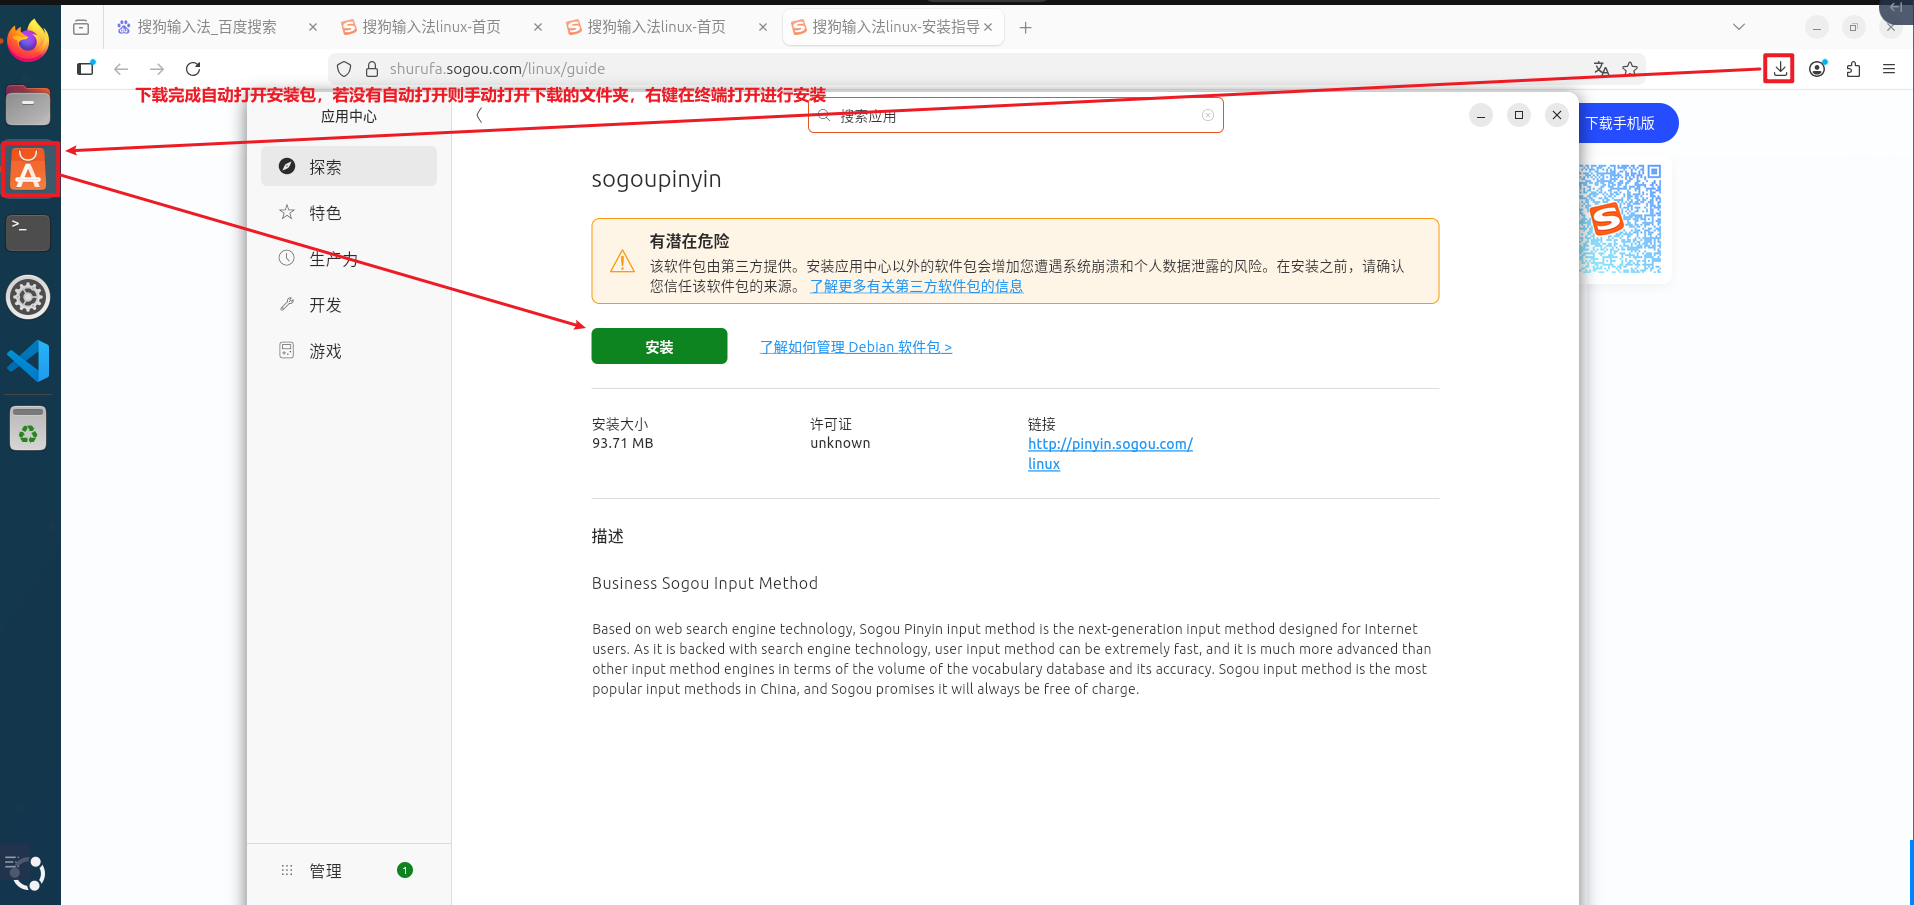
Task: Open Firefox downloads panel icon
Action: coord(1780,69)
